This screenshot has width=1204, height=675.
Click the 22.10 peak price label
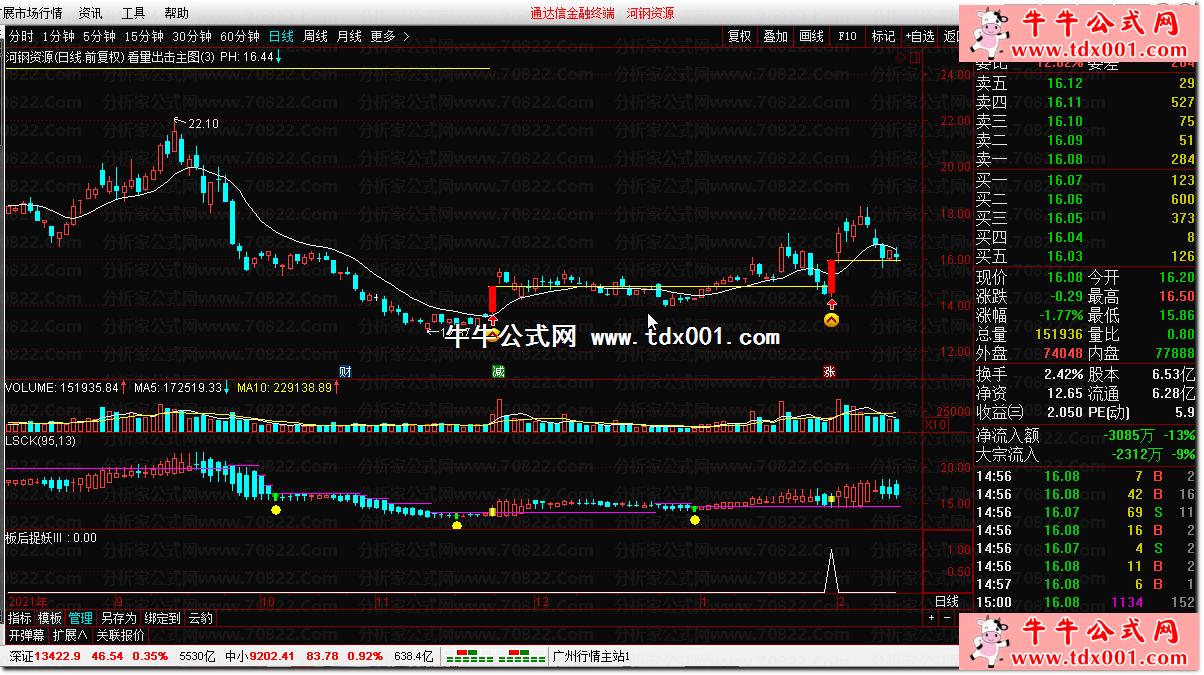pos(203,123)
